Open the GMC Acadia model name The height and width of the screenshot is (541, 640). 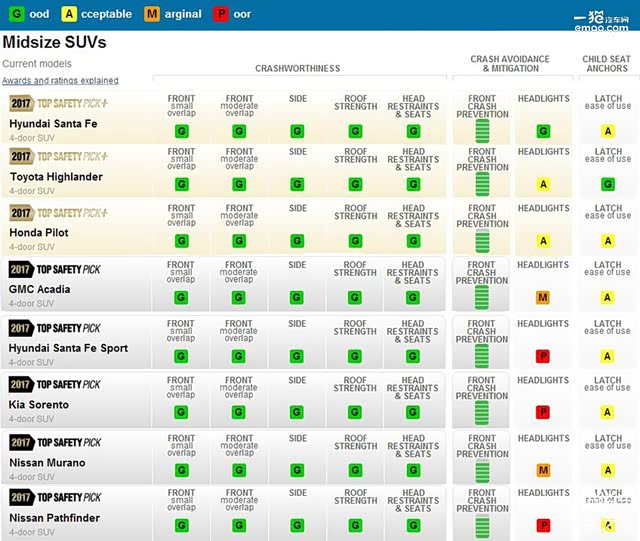click(x=39, y=289)
